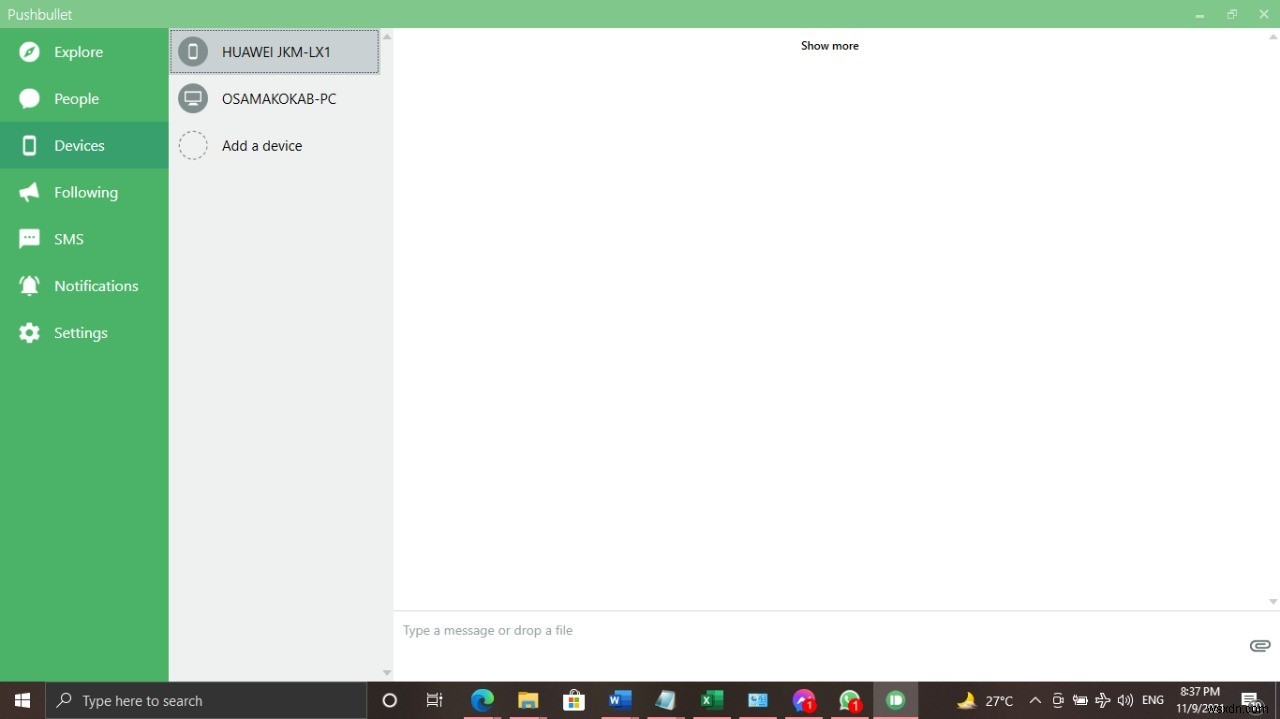Expand hidden icons in the system tray
The image size is (1280, 719).
coord(1034,700)
